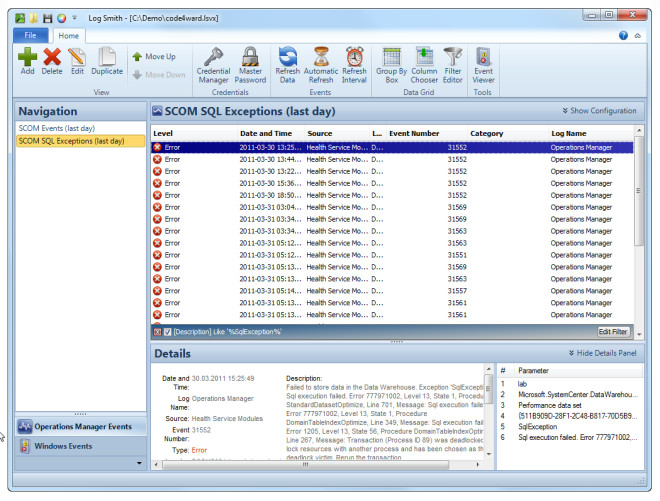
Task: Click the Add green plus icon
Action: coord(27,56)
